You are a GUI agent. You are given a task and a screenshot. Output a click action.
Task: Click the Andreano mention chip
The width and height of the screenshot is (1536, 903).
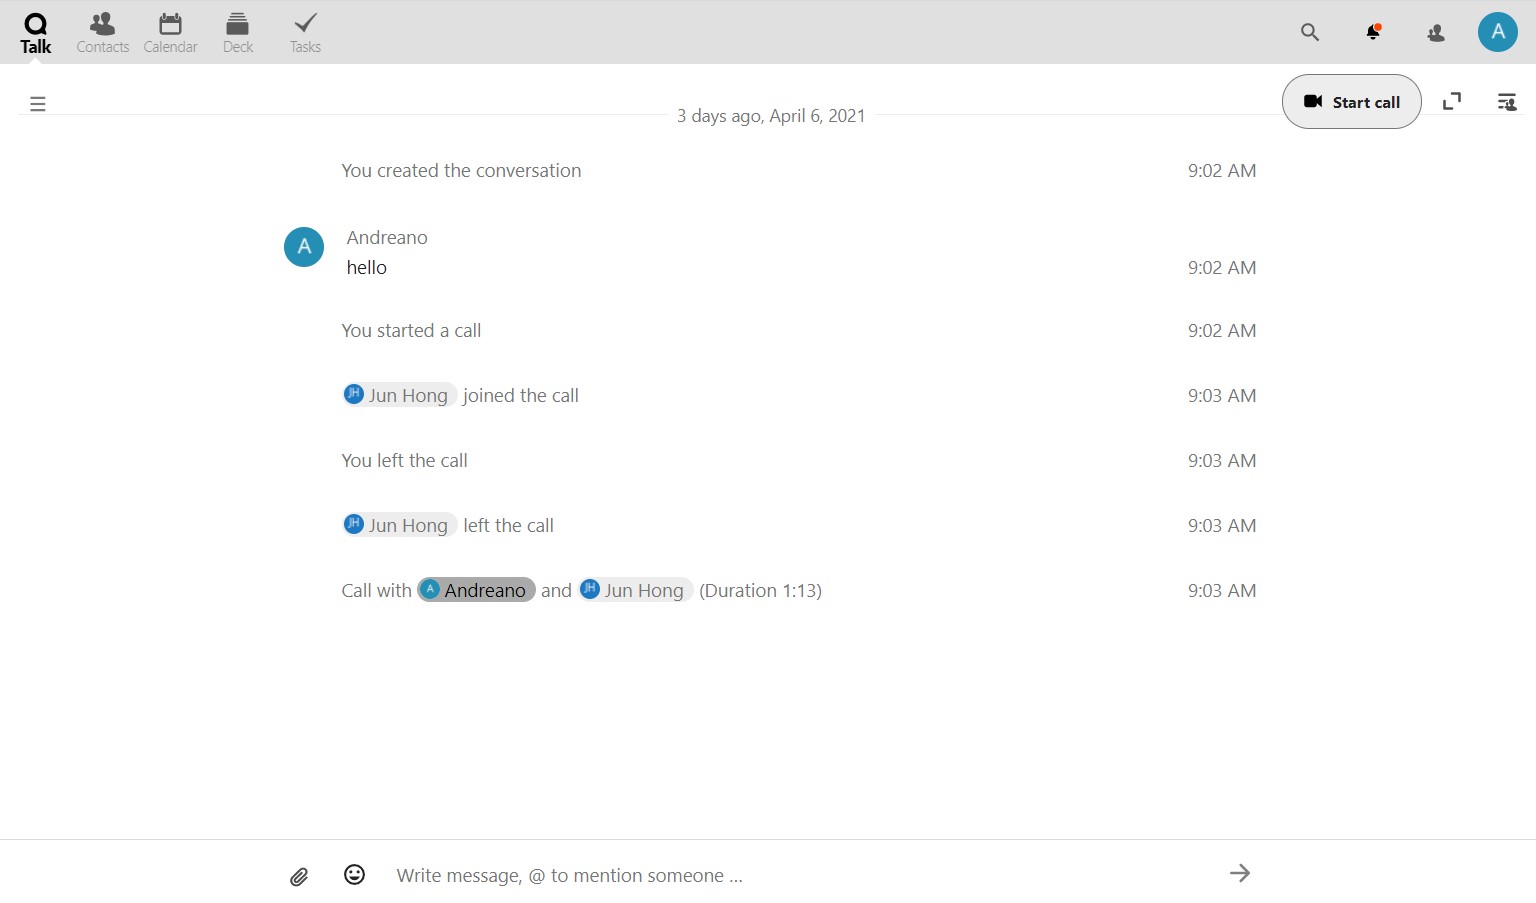pos(476,590)
